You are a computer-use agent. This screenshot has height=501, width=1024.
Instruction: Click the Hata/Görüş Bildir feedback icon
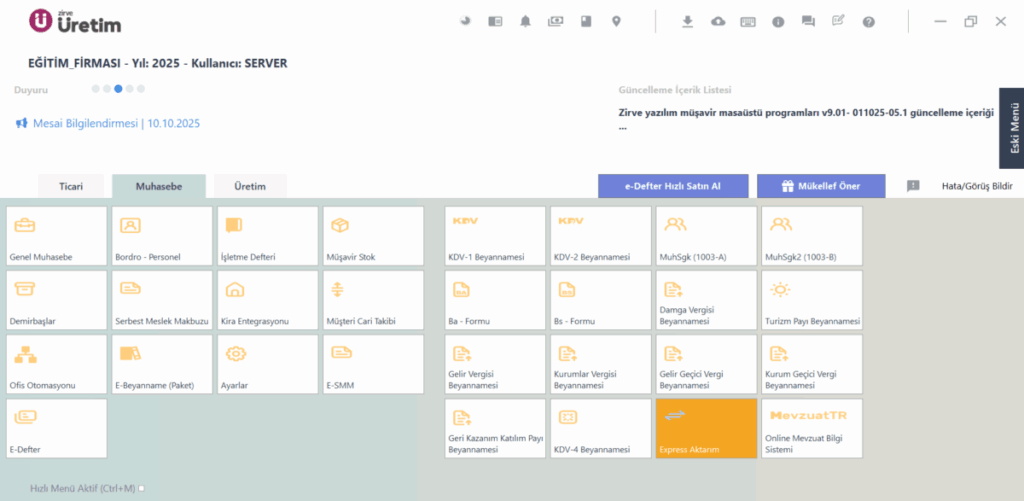(x=913, y=186)
